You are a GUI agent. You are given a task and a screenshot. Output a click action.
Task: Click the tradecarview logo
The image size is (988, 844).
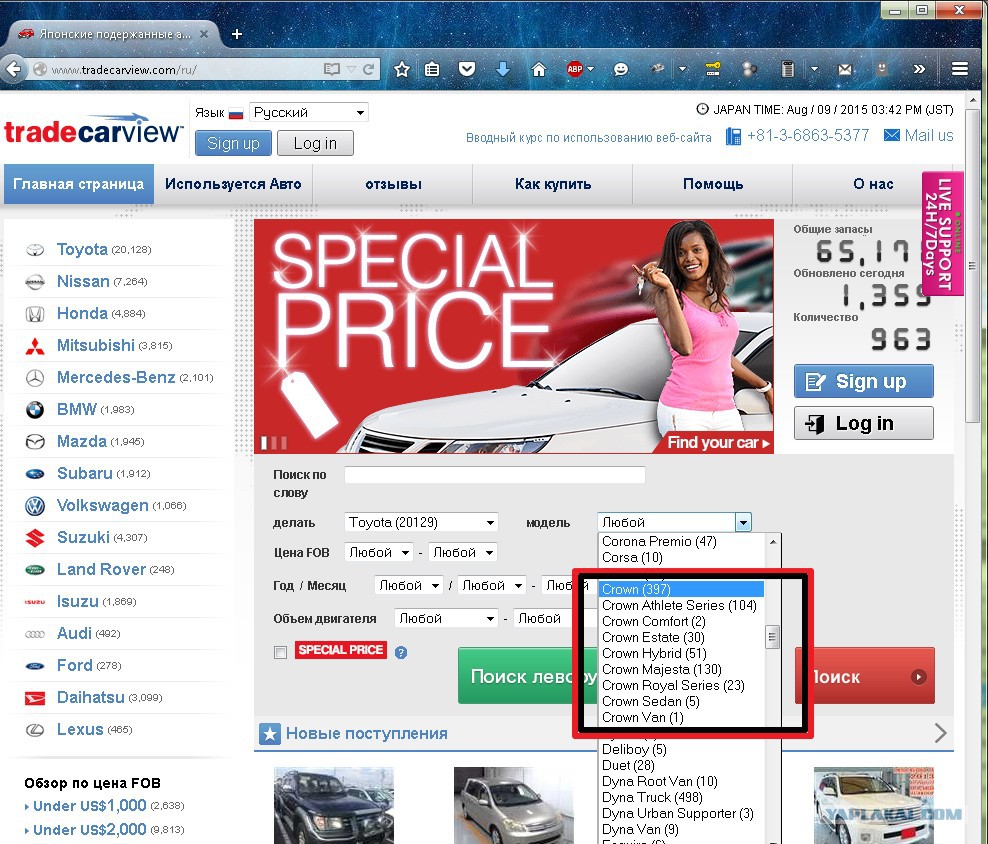[x=93, y=130]
